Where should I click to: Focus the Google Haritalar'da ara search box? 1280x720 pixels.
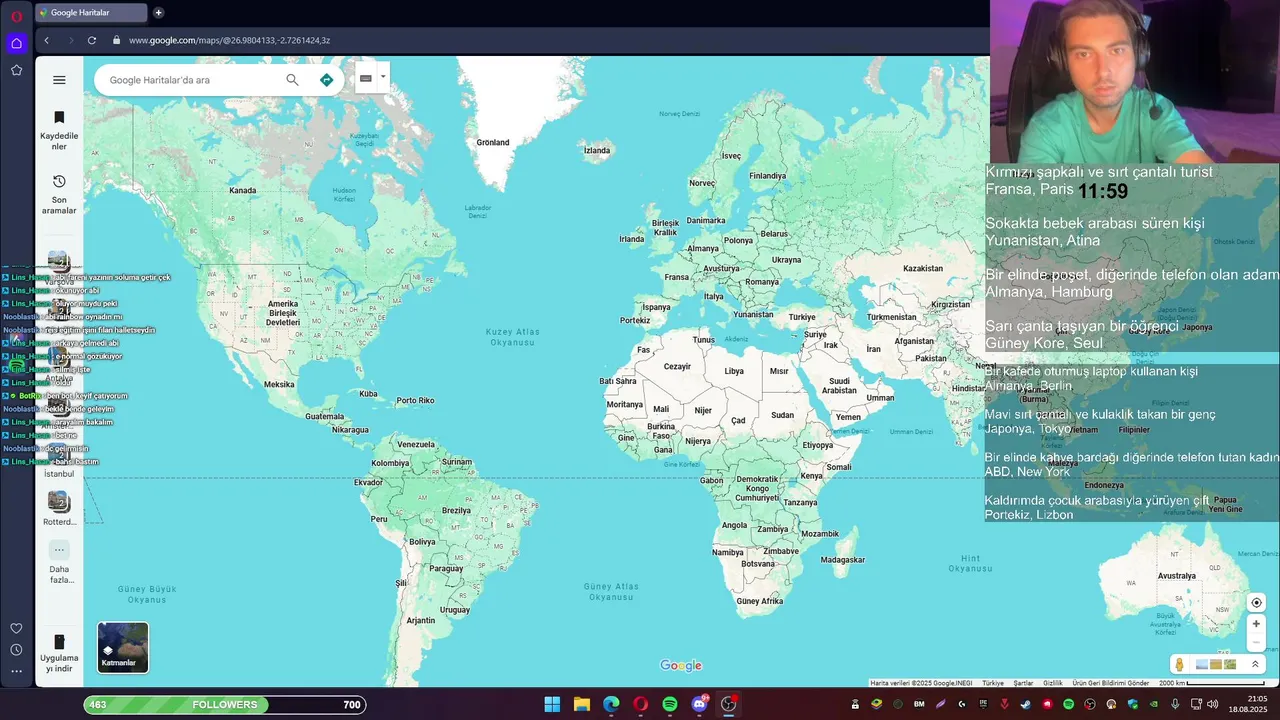pyautogui.click(x=190, y=80)
